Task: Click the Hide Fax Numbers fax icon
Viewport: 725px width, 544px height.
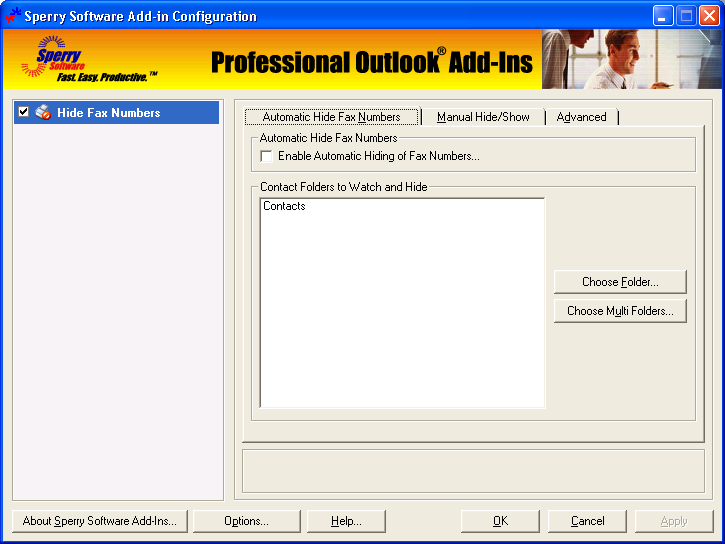Action: 43,112
